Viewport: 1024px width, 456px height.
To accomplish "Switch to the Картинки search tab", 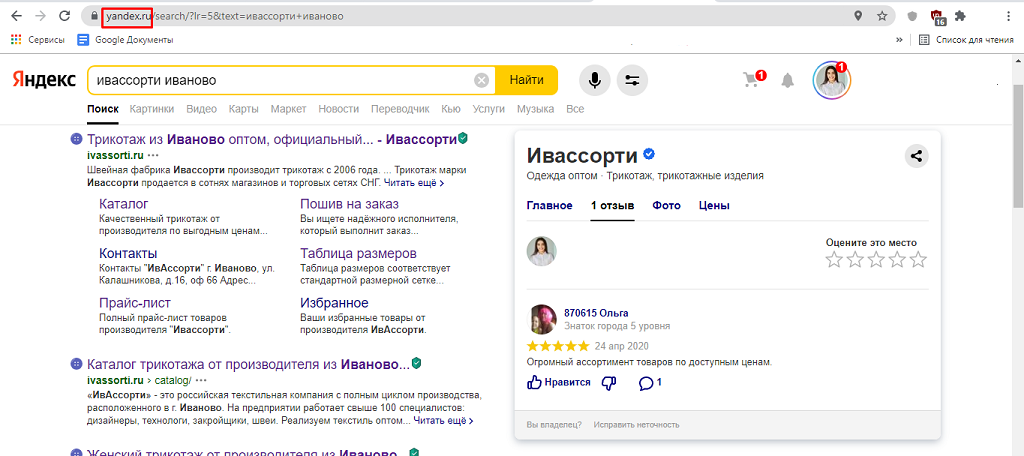I will coord(151,108).
